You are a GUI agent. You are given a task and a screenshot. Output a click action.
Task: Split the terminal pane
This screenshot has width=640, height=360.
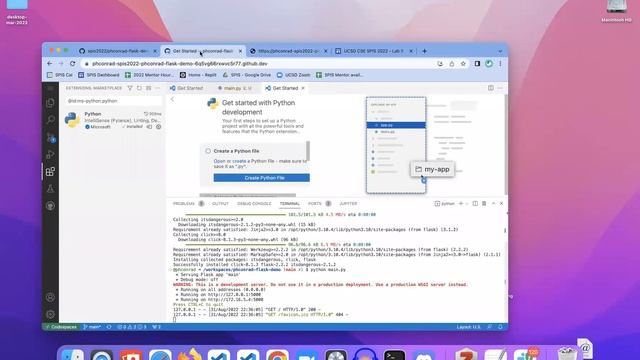(475, 204)
